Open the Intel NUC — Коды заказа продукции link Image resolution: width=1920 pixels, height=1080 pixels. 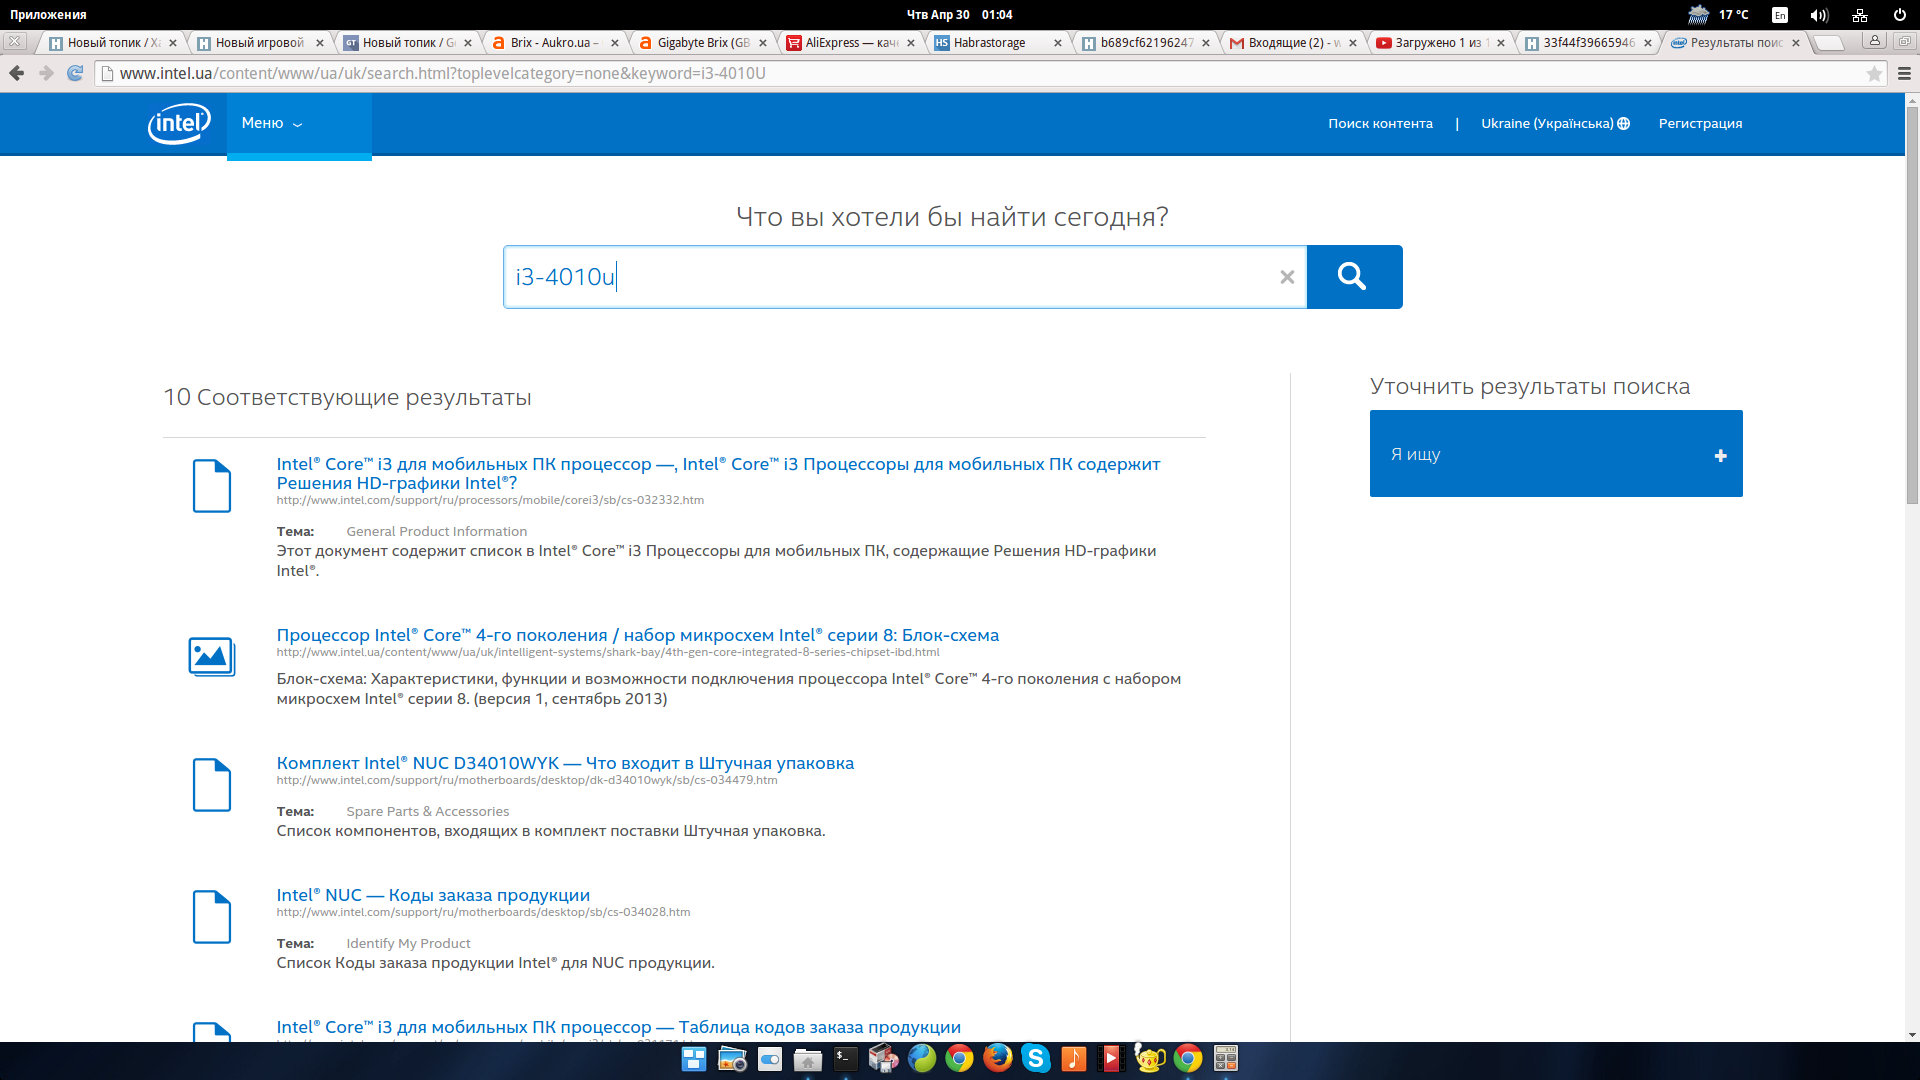coord(433,895)
